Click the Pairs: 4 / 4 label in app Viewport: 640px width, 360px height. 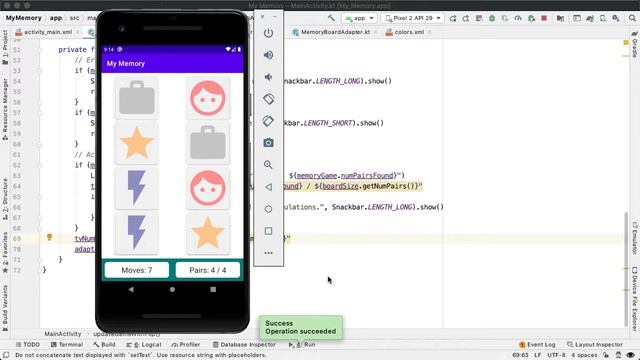tap(208, 270)
